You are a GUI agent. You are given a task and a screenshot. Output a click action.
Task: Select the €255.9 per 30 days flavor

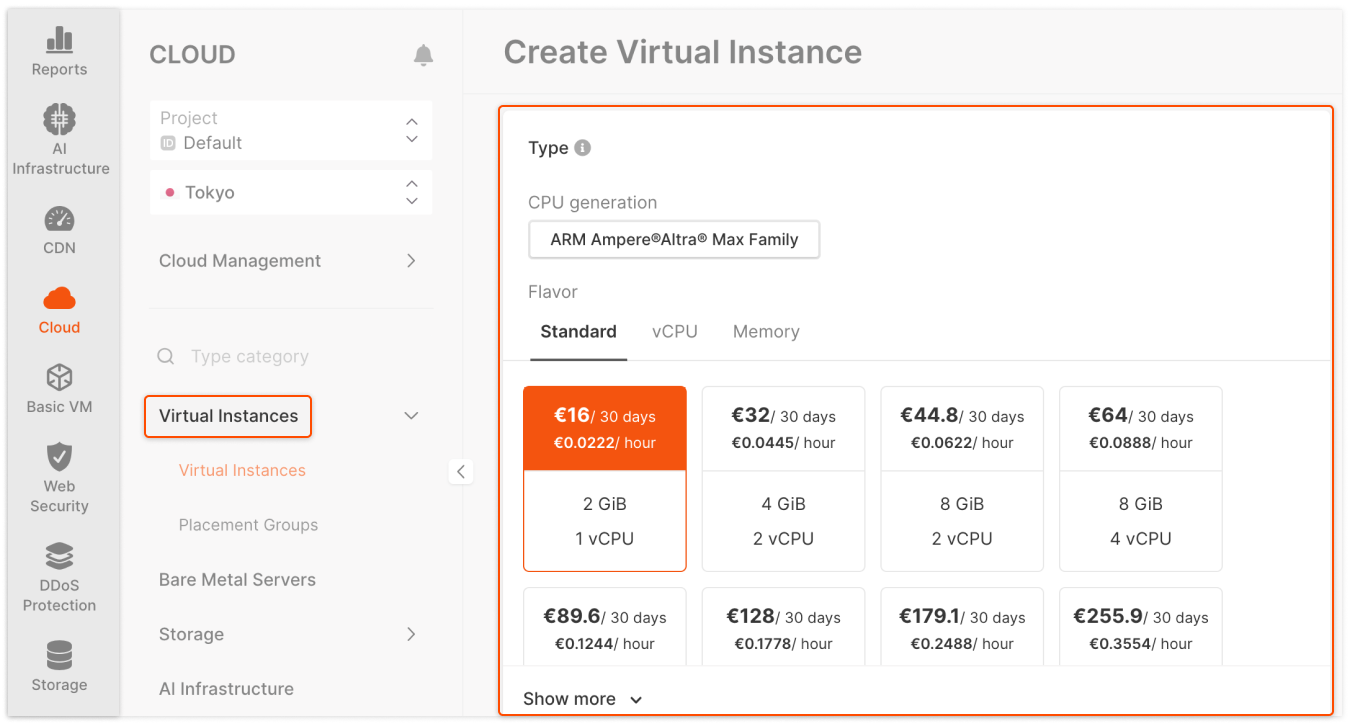point(1141,627)
